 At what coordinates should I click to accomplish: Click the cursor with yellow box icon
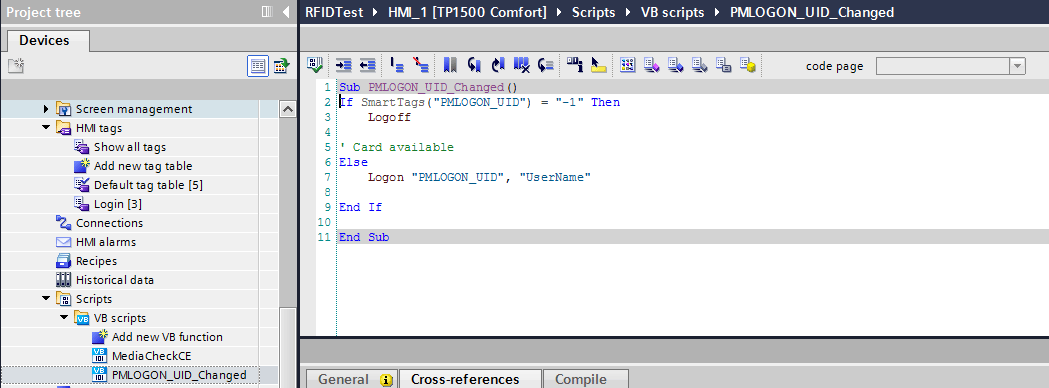pos(598,65)
